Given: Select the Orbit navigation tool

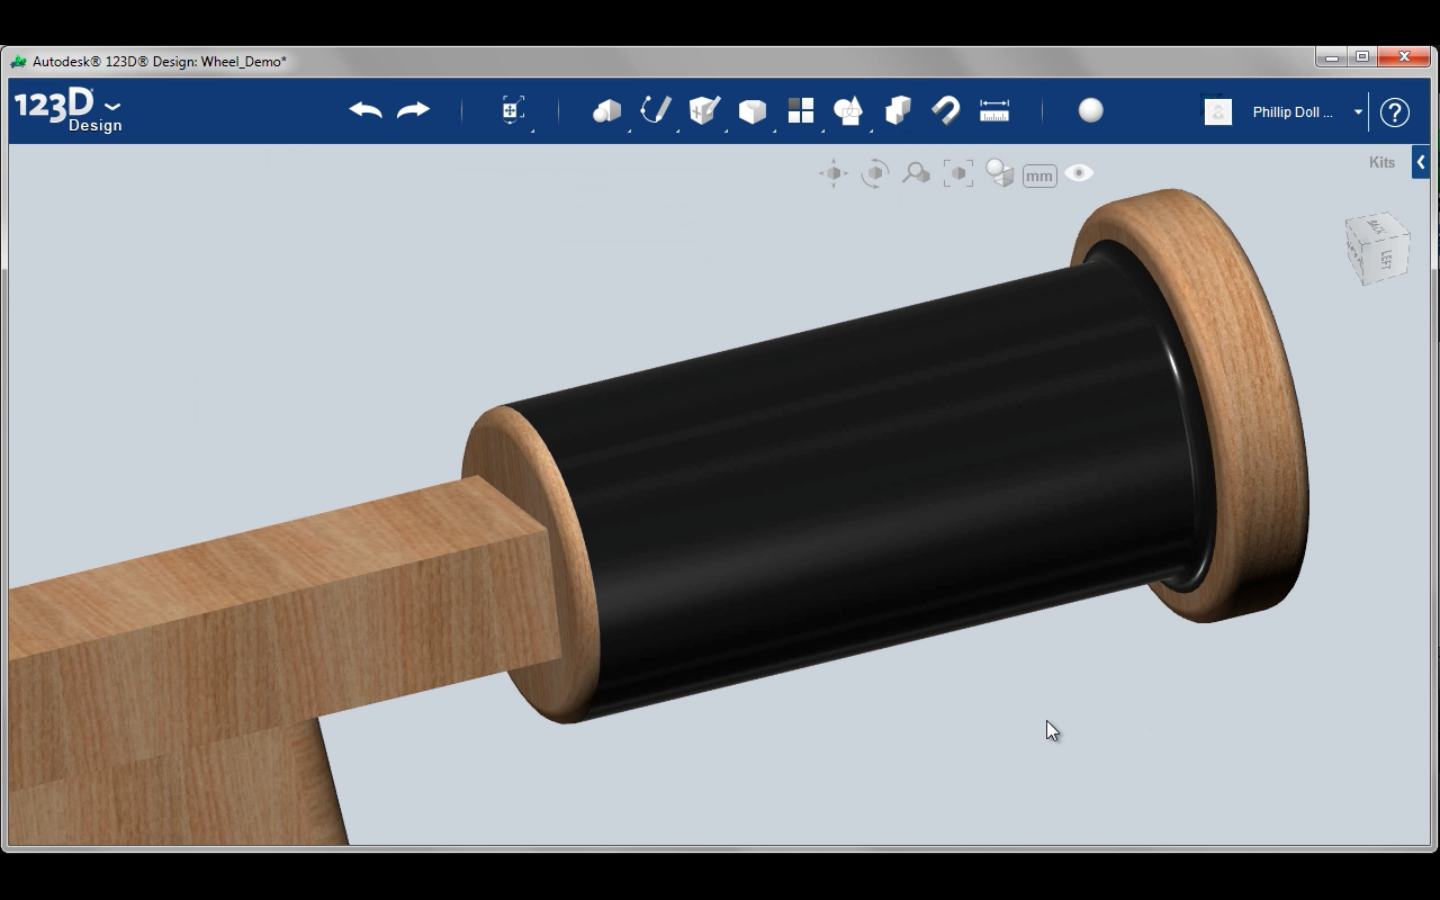Looking at the screenshot, I should point(875,174).
